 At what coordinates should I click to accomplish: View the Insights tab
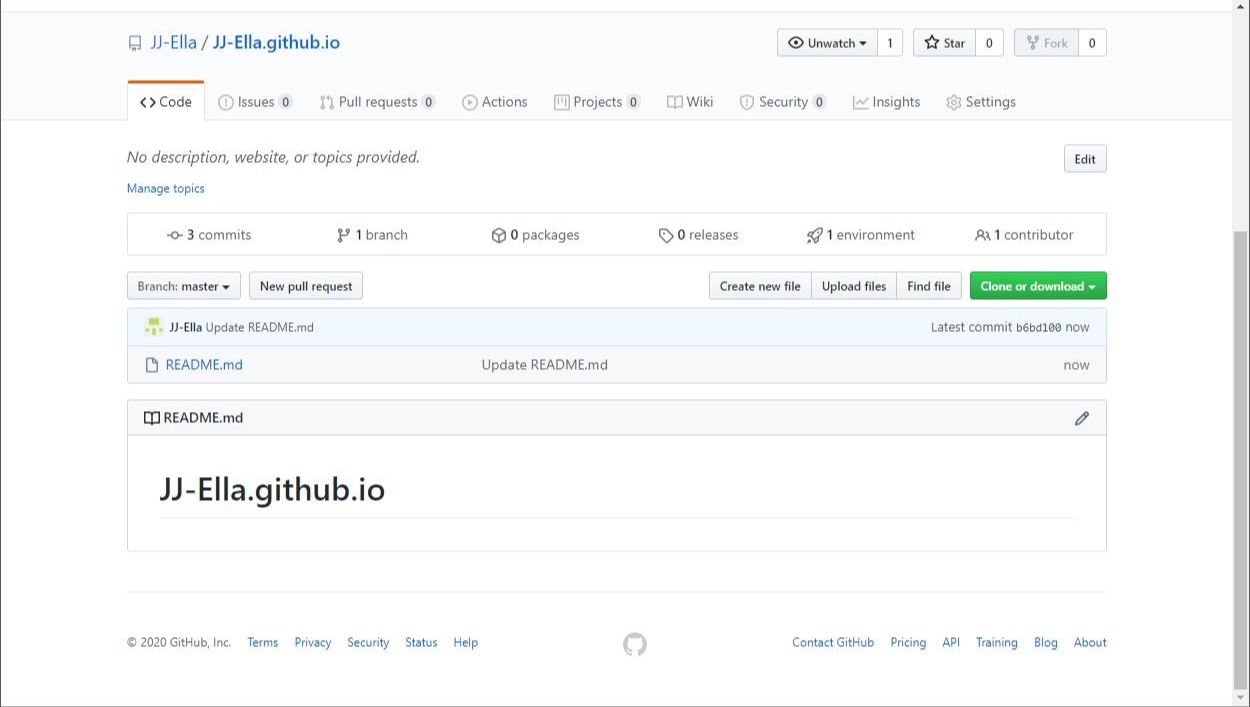pos(887,102)
